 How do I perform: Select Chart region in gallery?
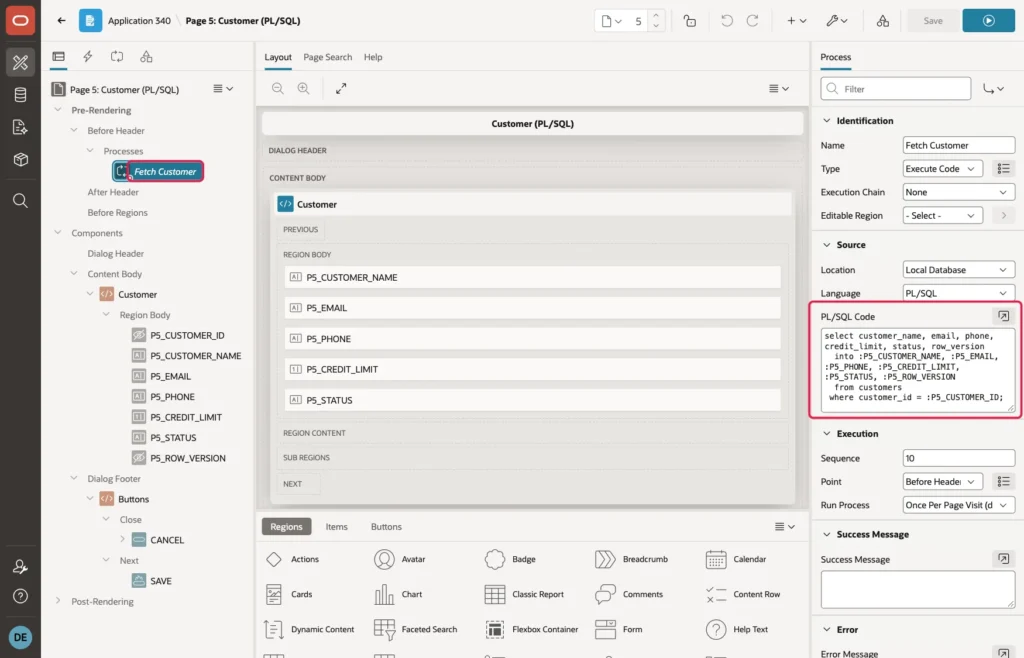tap(399, 594)
